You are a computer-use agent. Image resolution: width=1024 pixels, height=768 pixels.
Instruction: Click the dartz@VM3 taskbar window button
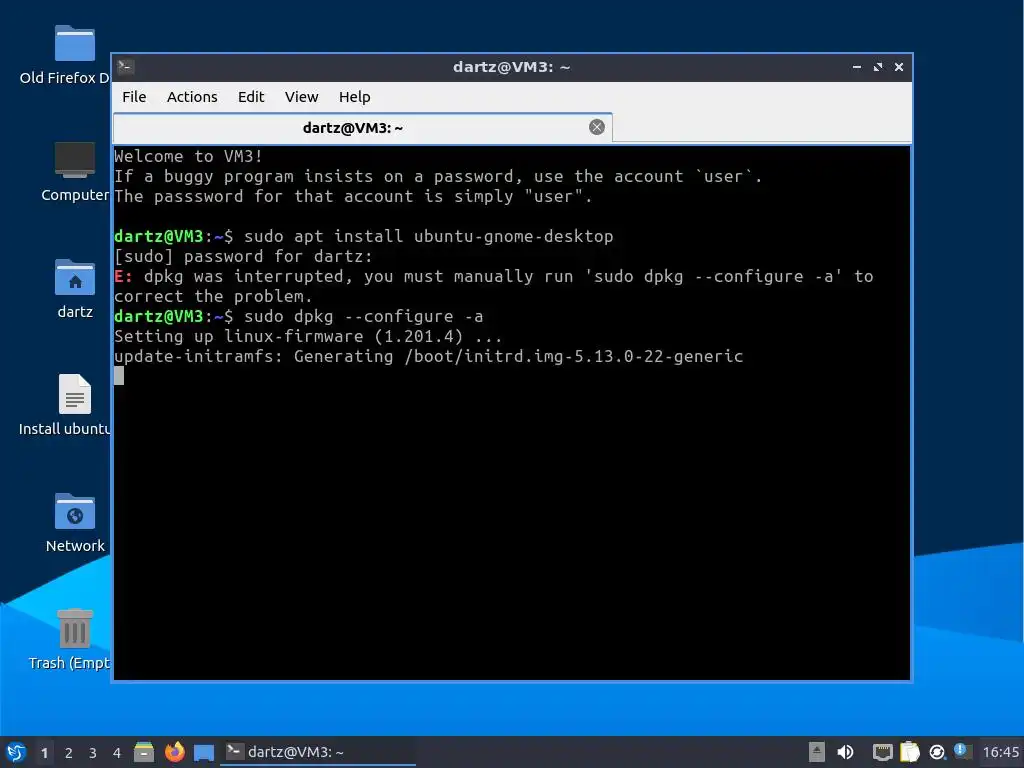pos(318,752)
